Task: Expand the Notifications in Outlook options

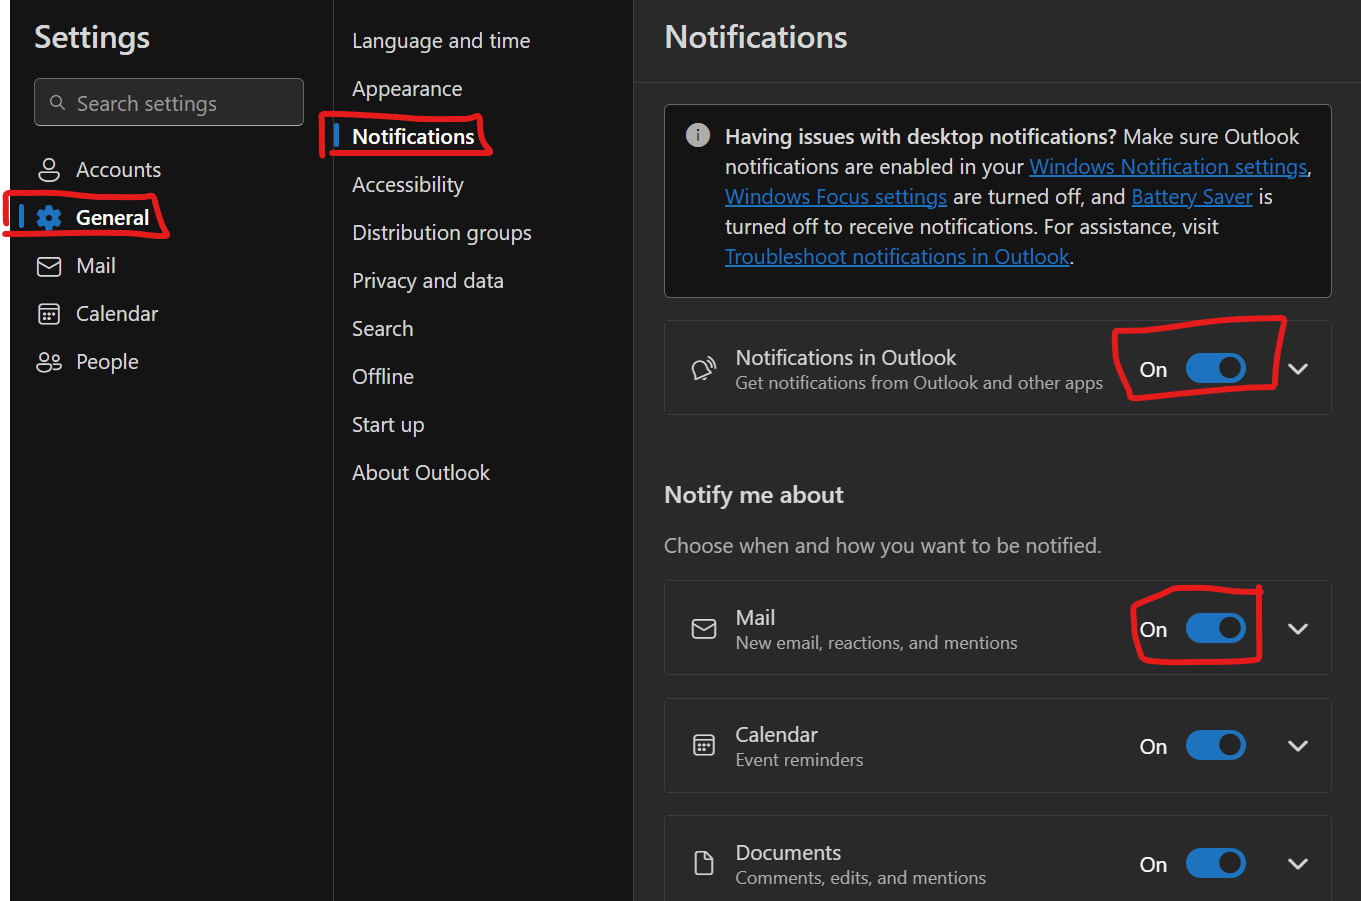Action: pos(1298,369)
